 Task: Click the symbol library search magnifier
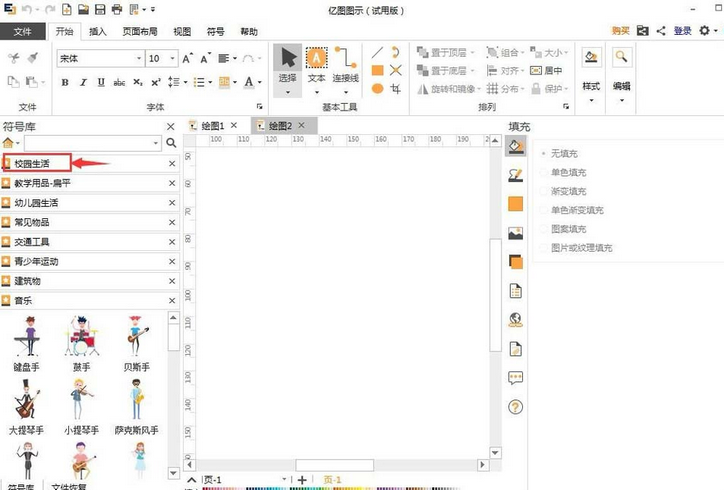tap(171, 143)
